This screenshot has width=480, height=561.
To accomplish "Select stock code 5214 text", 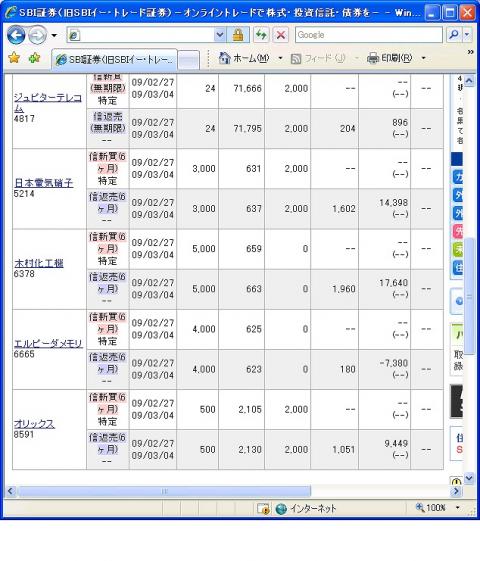I will pos(24,194).
